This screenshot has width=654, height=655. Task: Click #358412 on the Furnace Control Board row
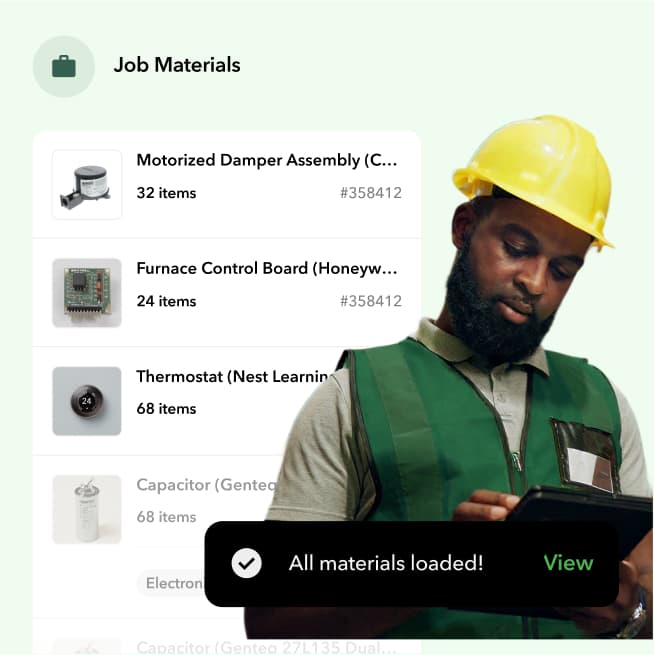[370, 301]
